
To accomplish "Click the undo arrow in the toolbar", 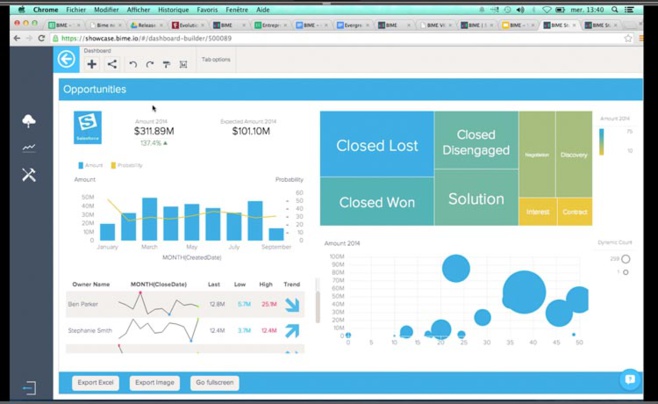I will tap(133, 64).
